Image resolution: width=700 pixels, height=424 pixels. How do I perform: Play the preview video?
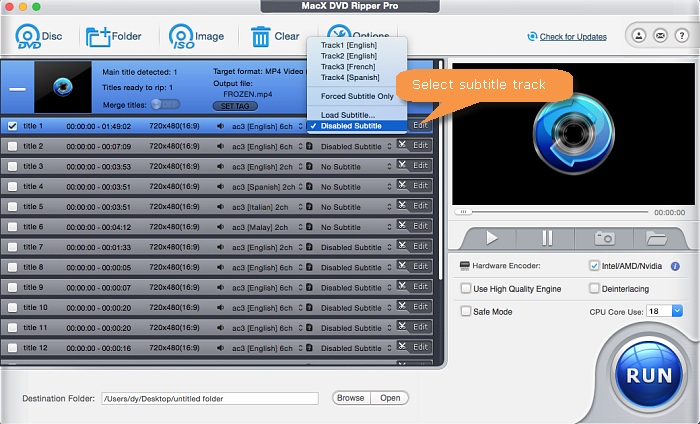click(492, 238)
